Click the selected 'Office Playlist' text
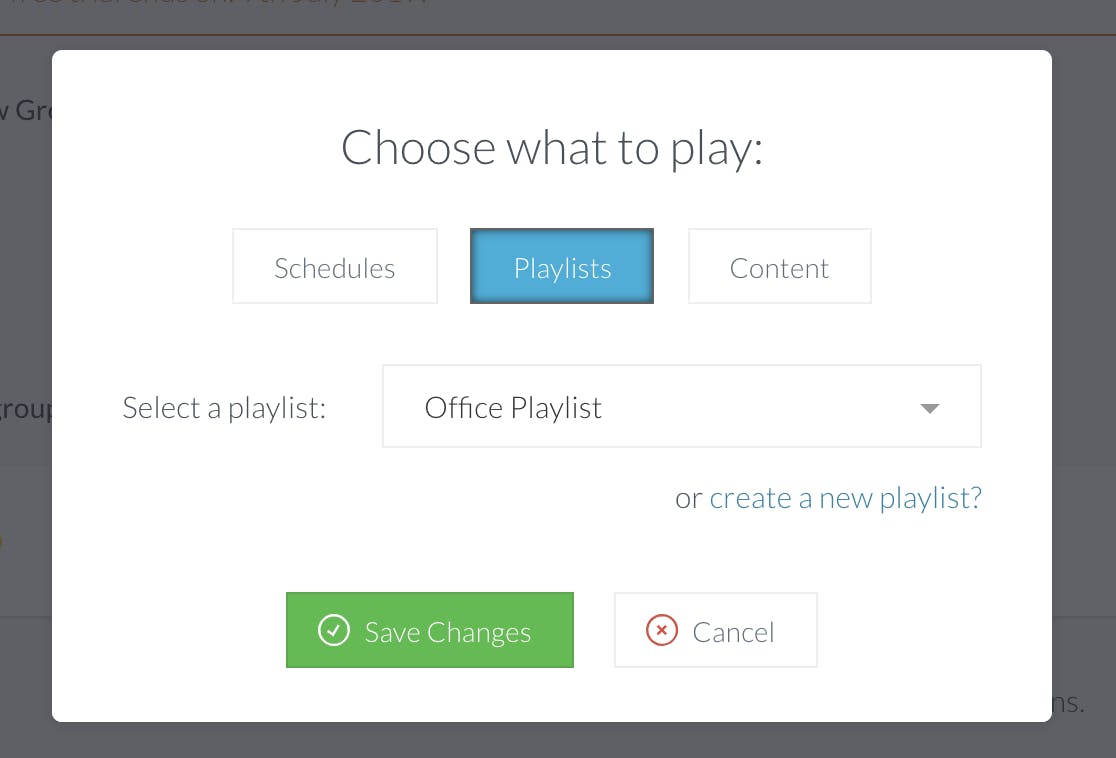This screenshot has width=1116, height=758. pyautogui.click(x=513, y=408)
